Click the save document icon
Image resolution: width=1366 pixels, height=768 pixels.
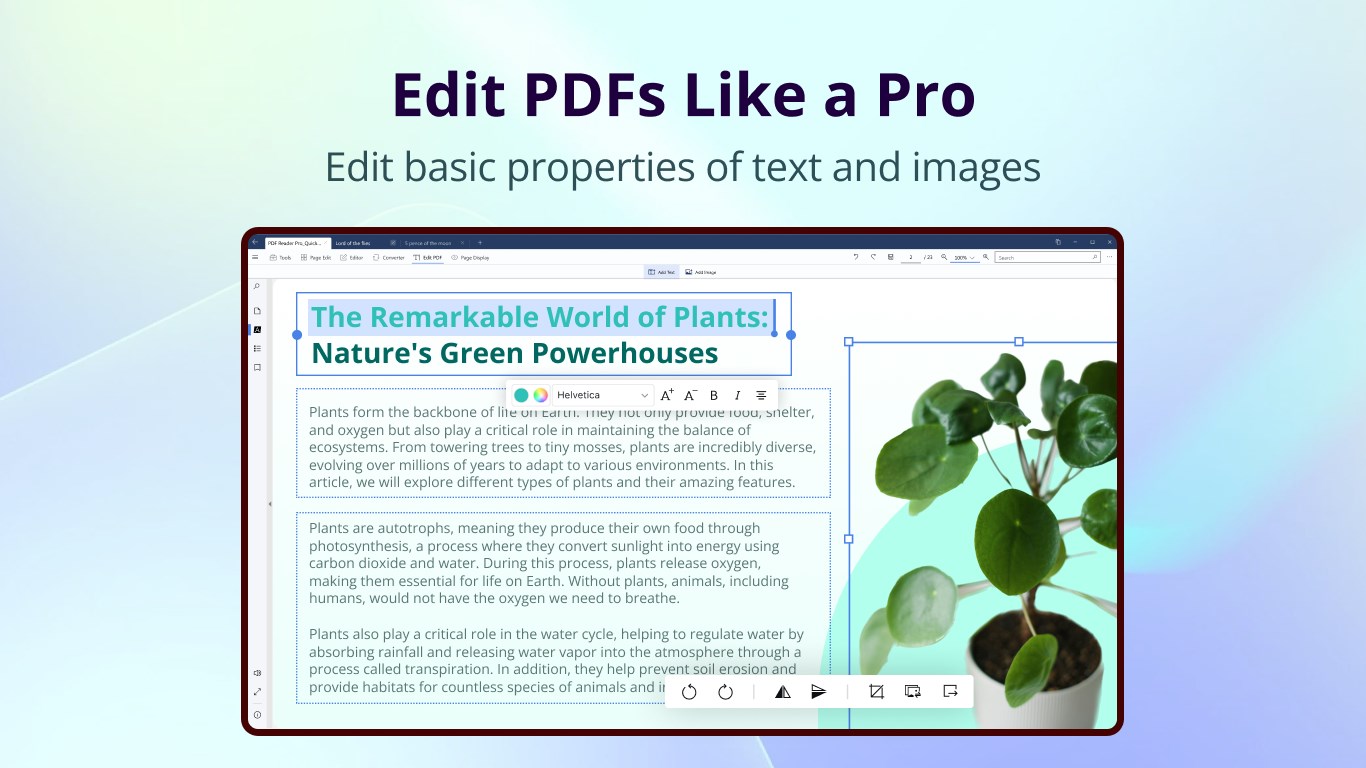[890, 257]
